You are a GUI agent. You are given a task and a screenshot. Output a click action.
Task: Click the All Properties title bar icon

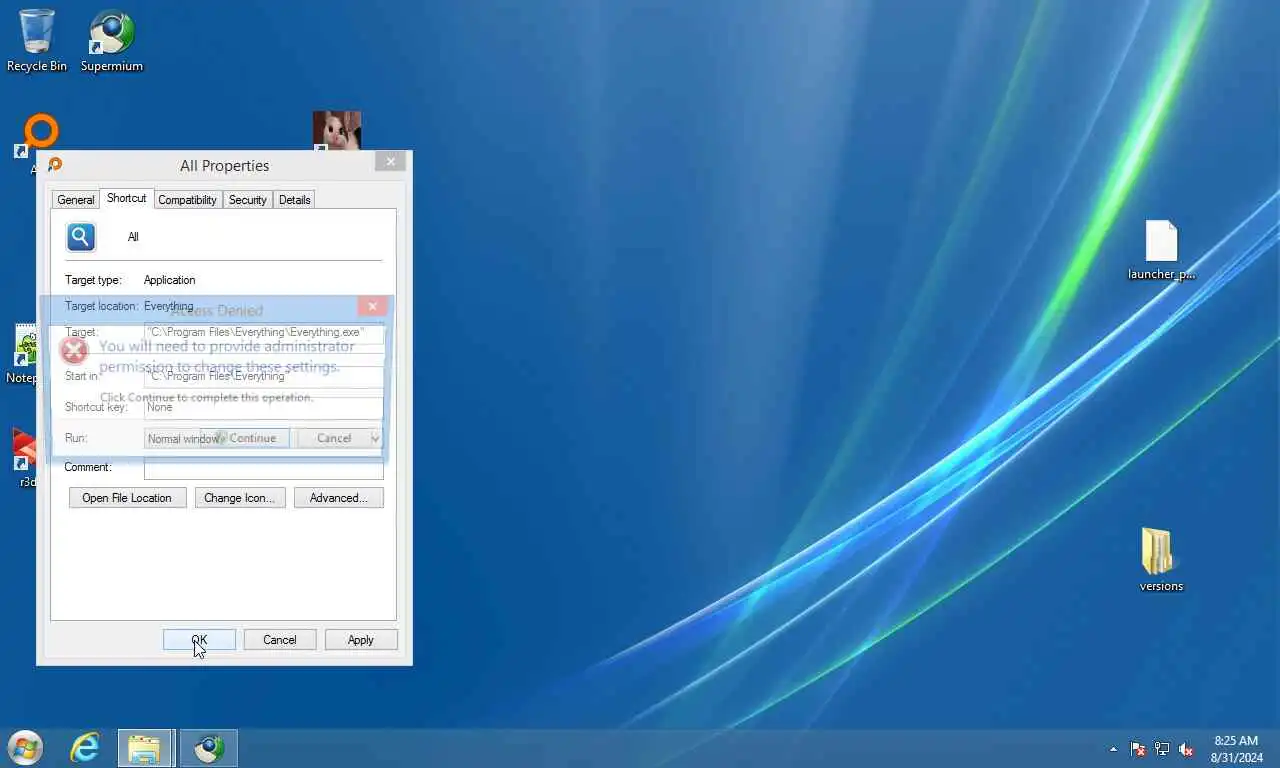click(x=55, y=165)
